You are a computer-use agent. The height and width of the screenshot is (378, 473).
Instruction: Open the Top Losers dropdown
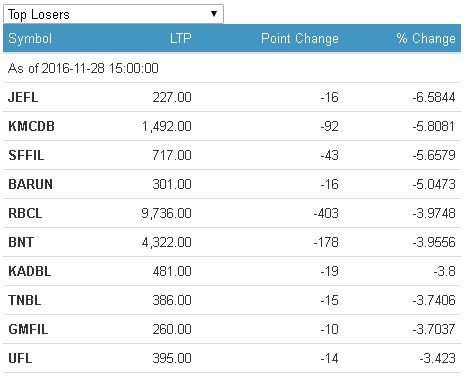(x=113, y=14)
